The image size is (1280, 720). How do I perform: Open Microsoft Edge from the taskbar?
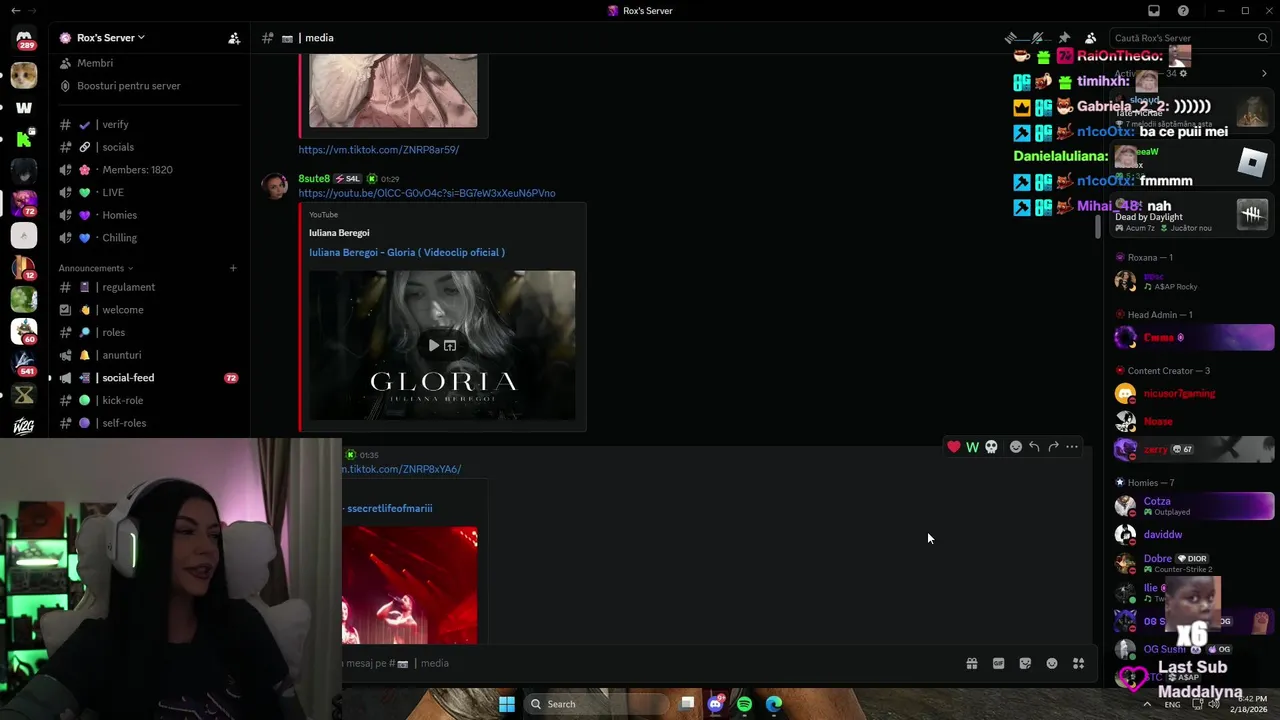click(x=774, y=704)
